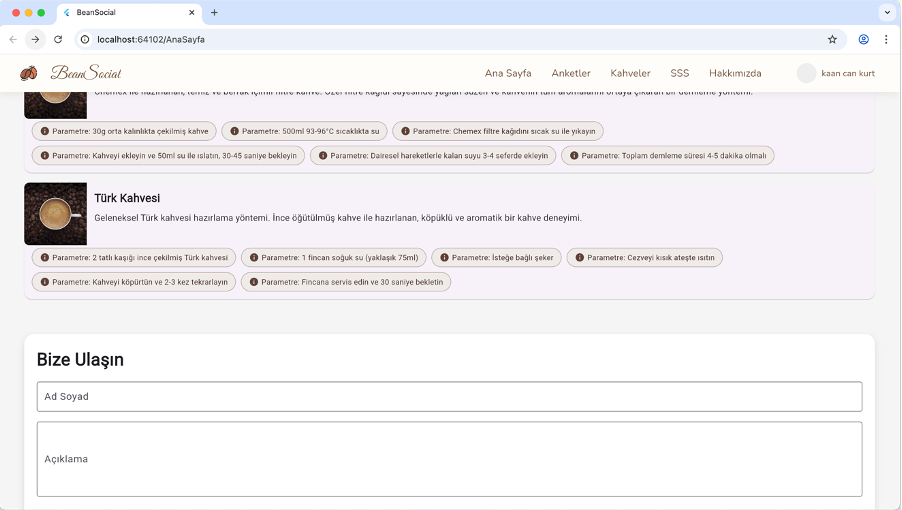
Task: Click the kaan can kurt username
Action: [x=848, y=73]
